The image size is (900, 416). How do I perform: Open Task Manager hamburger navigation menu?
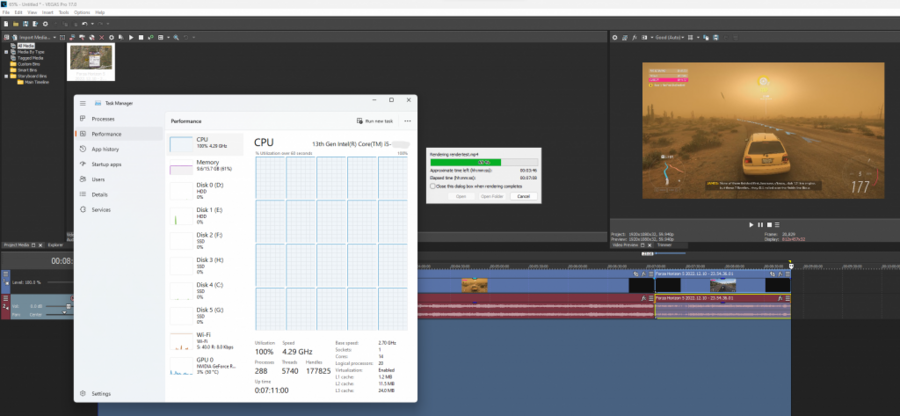click(x=83, y=103)
